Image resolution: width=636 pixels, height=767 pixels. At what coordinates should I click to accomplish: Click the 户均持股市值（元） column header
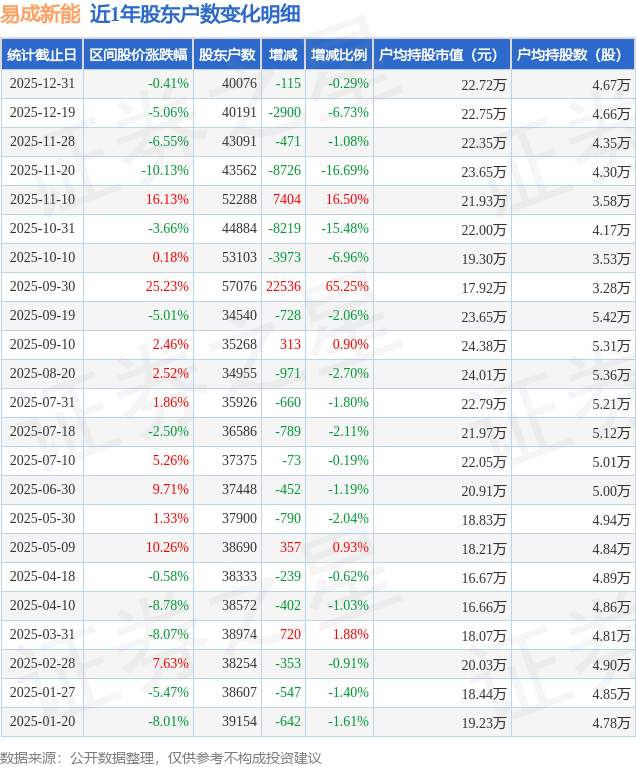pyautogui.click(x=441, y=55)
